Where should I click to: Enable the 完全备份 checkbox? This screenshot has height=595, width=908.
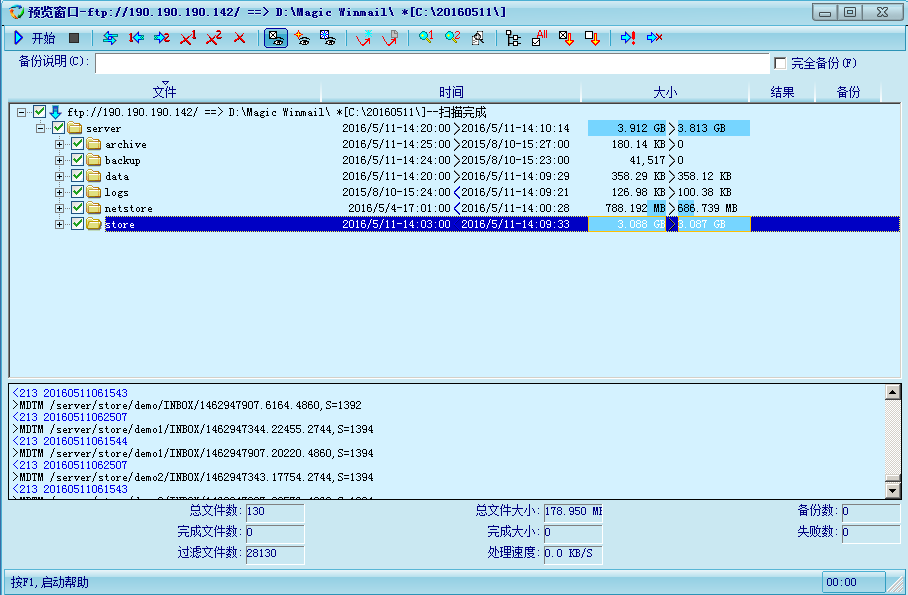click(x=780, y=63)
